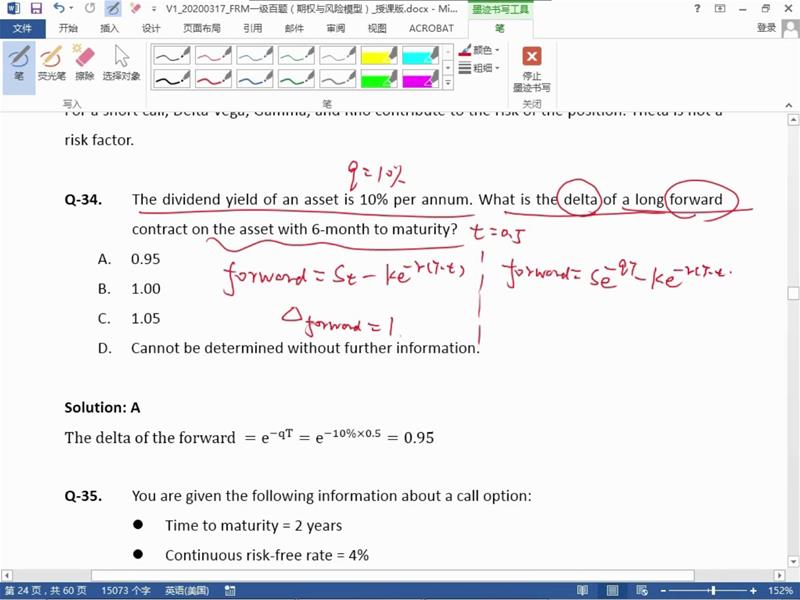Screen dimensions: 800x600
Task: Pick the thick gray pen style
Action: pyautogui.click(x=337, y=79)
